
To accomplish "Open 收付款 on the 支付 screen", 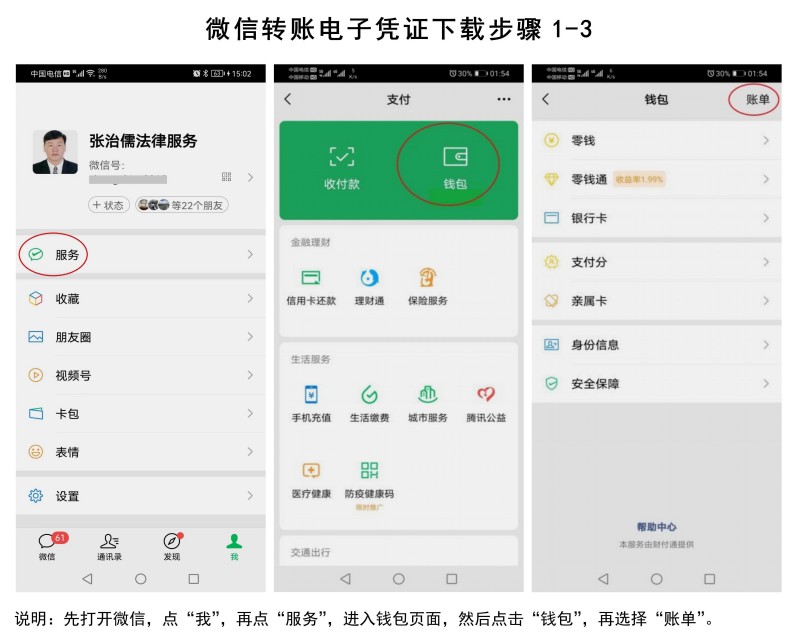I will pyautogui.click(x=341, y=168).
